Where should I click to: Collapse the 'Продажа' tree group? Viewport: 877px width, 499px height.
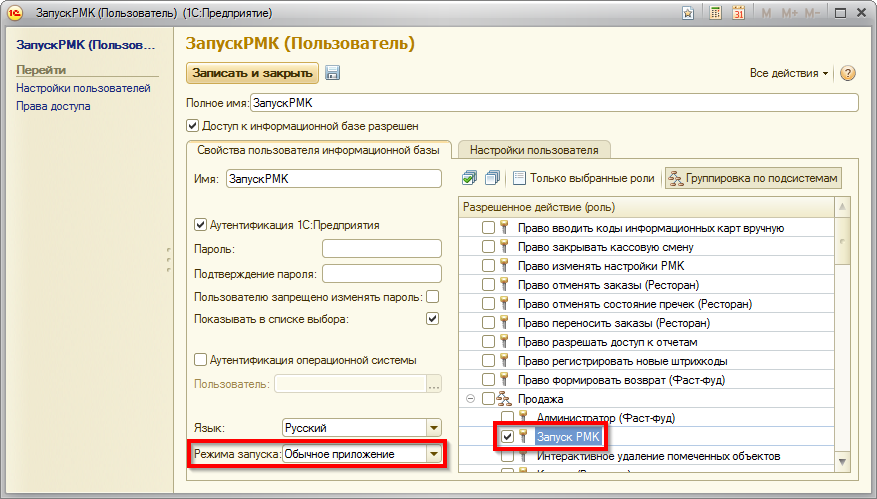pos(469,399)
